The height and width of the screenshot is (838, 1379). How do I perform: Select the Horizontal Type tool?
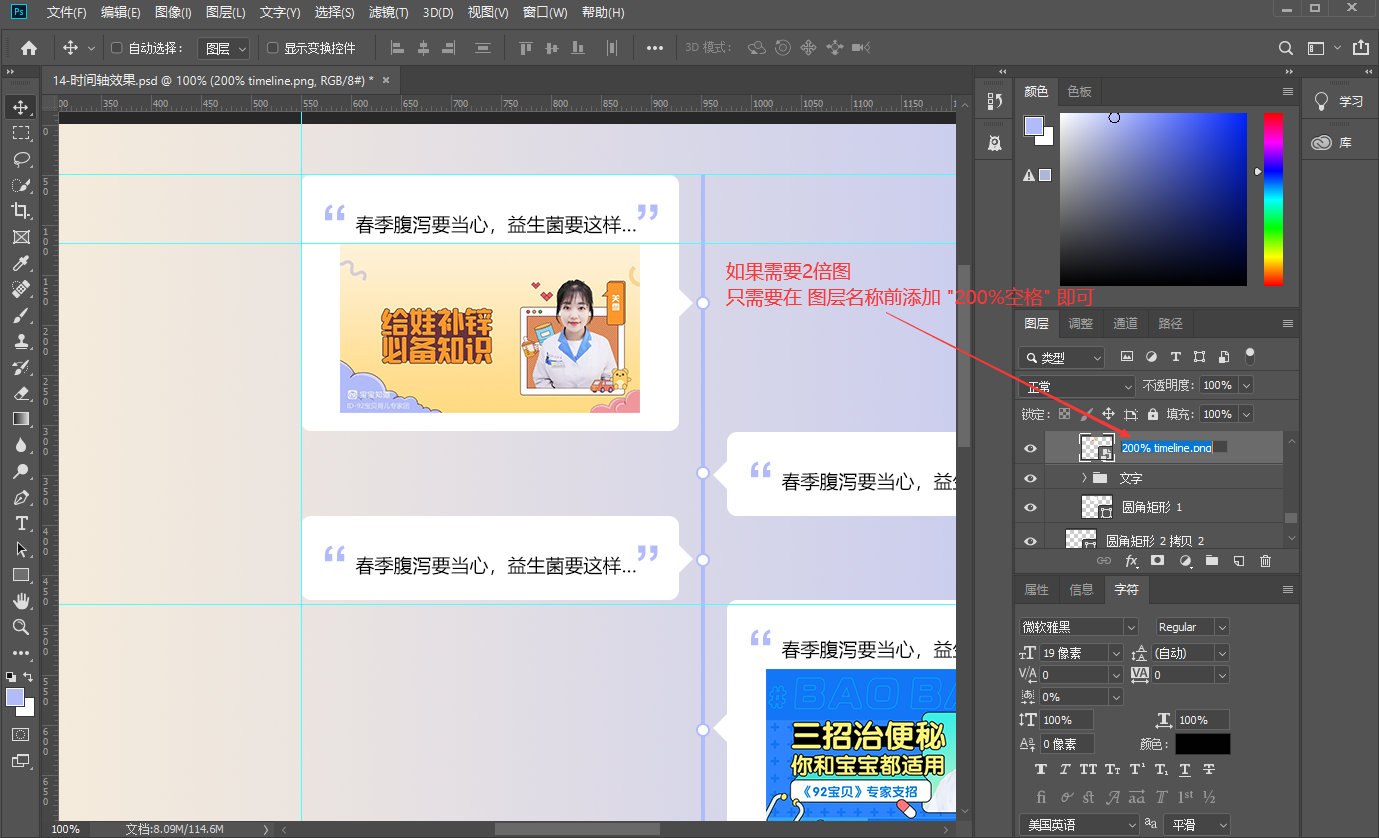(x=20, y=523)
